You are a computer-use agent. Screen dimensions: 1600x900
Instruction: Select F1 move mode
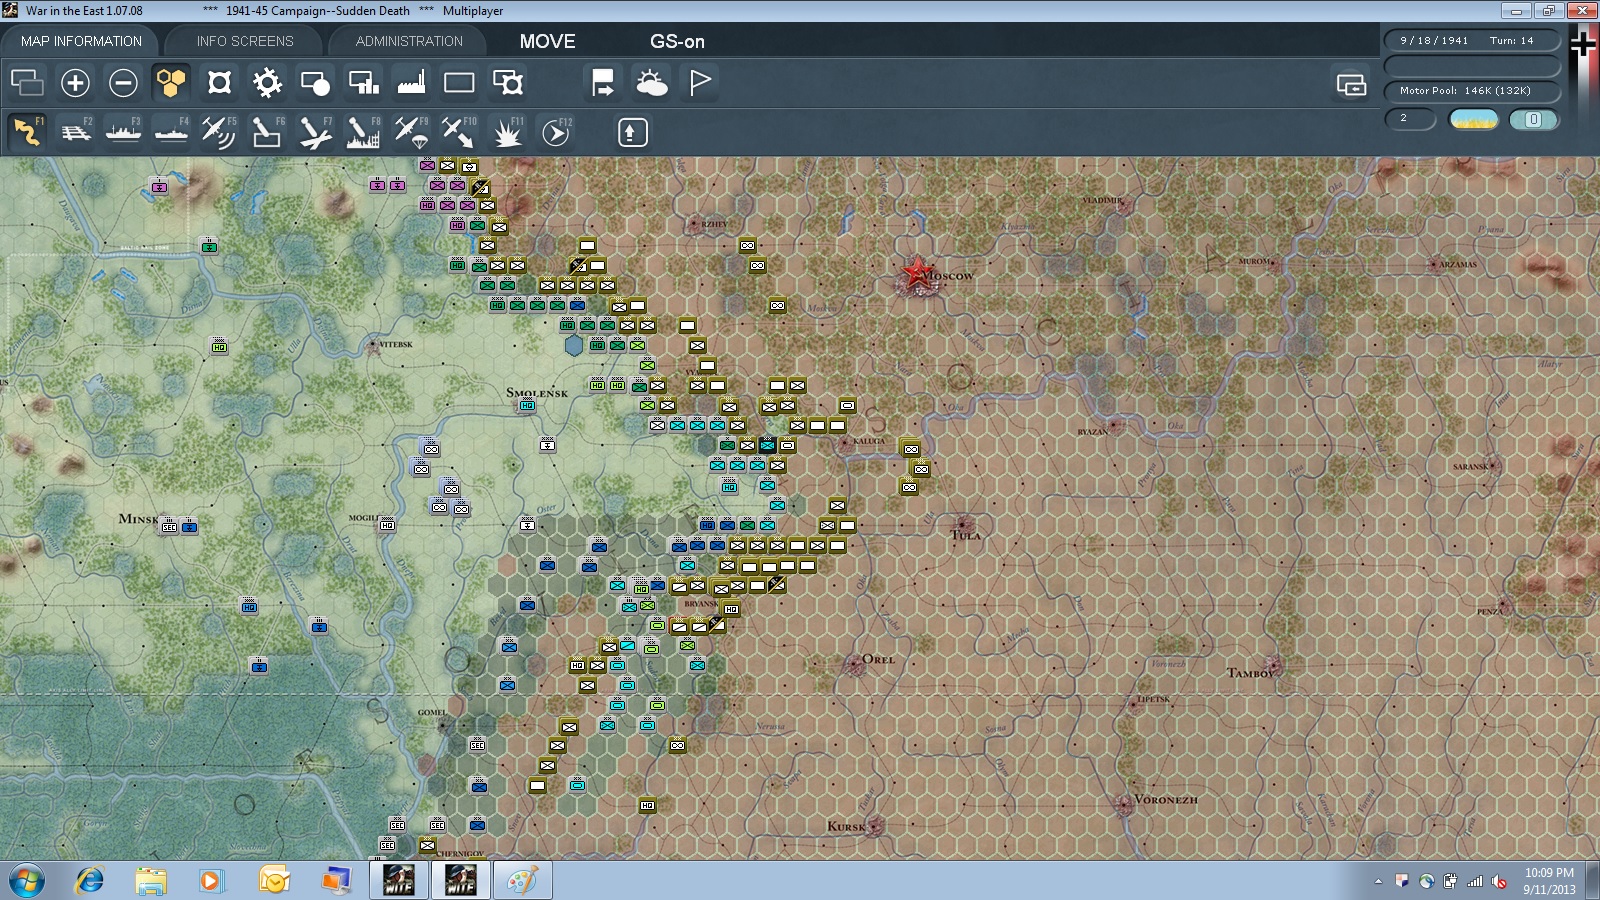(x=27, y=131)
